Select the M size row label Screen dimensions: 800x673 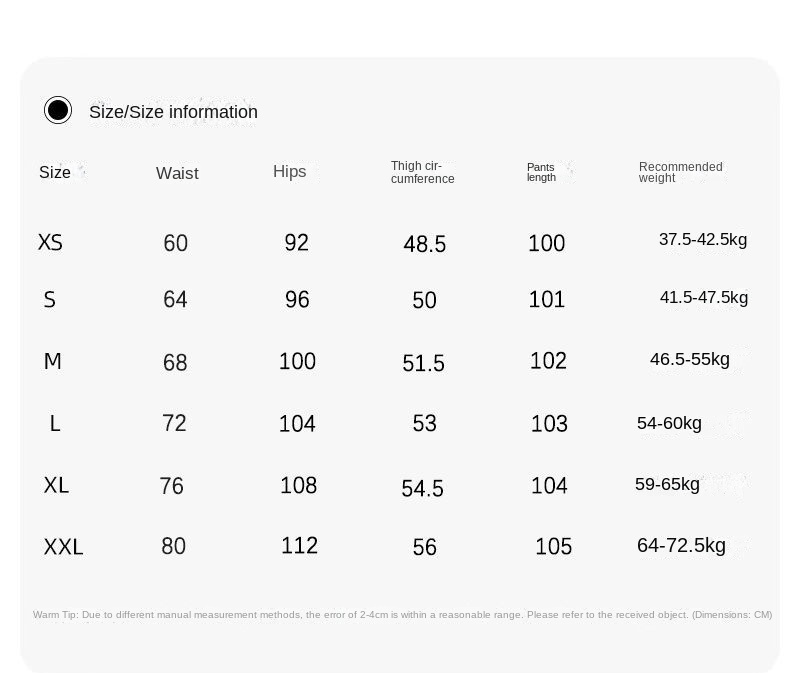click(53, 361)
